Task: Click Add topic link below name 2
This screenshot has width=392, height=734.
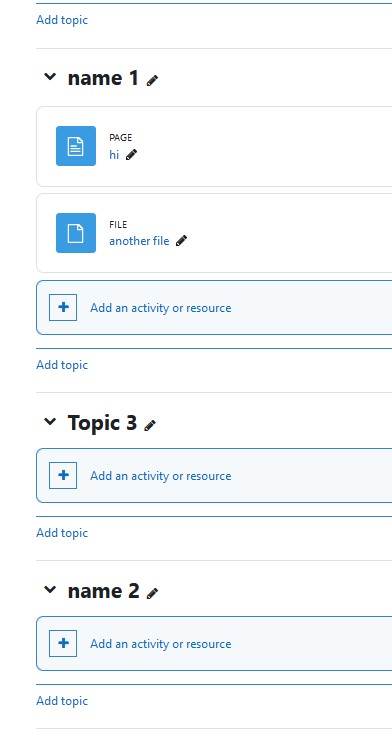Action: 62,701
